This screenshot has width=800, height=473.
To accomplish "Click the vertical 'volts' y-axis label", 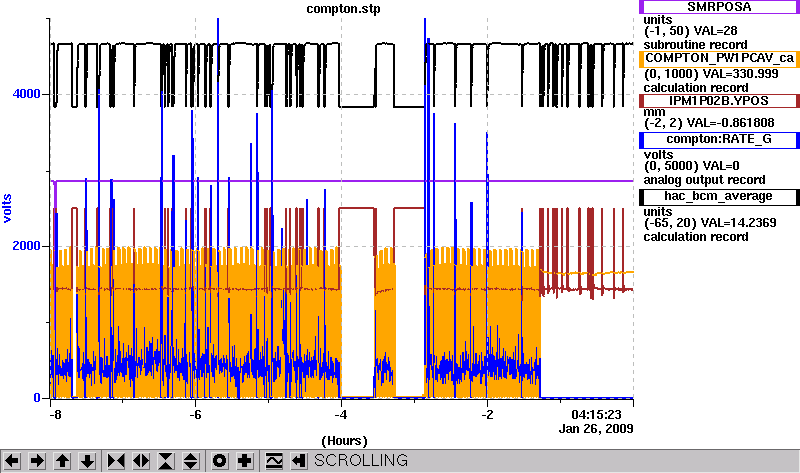I will click(x=7, y=208).
